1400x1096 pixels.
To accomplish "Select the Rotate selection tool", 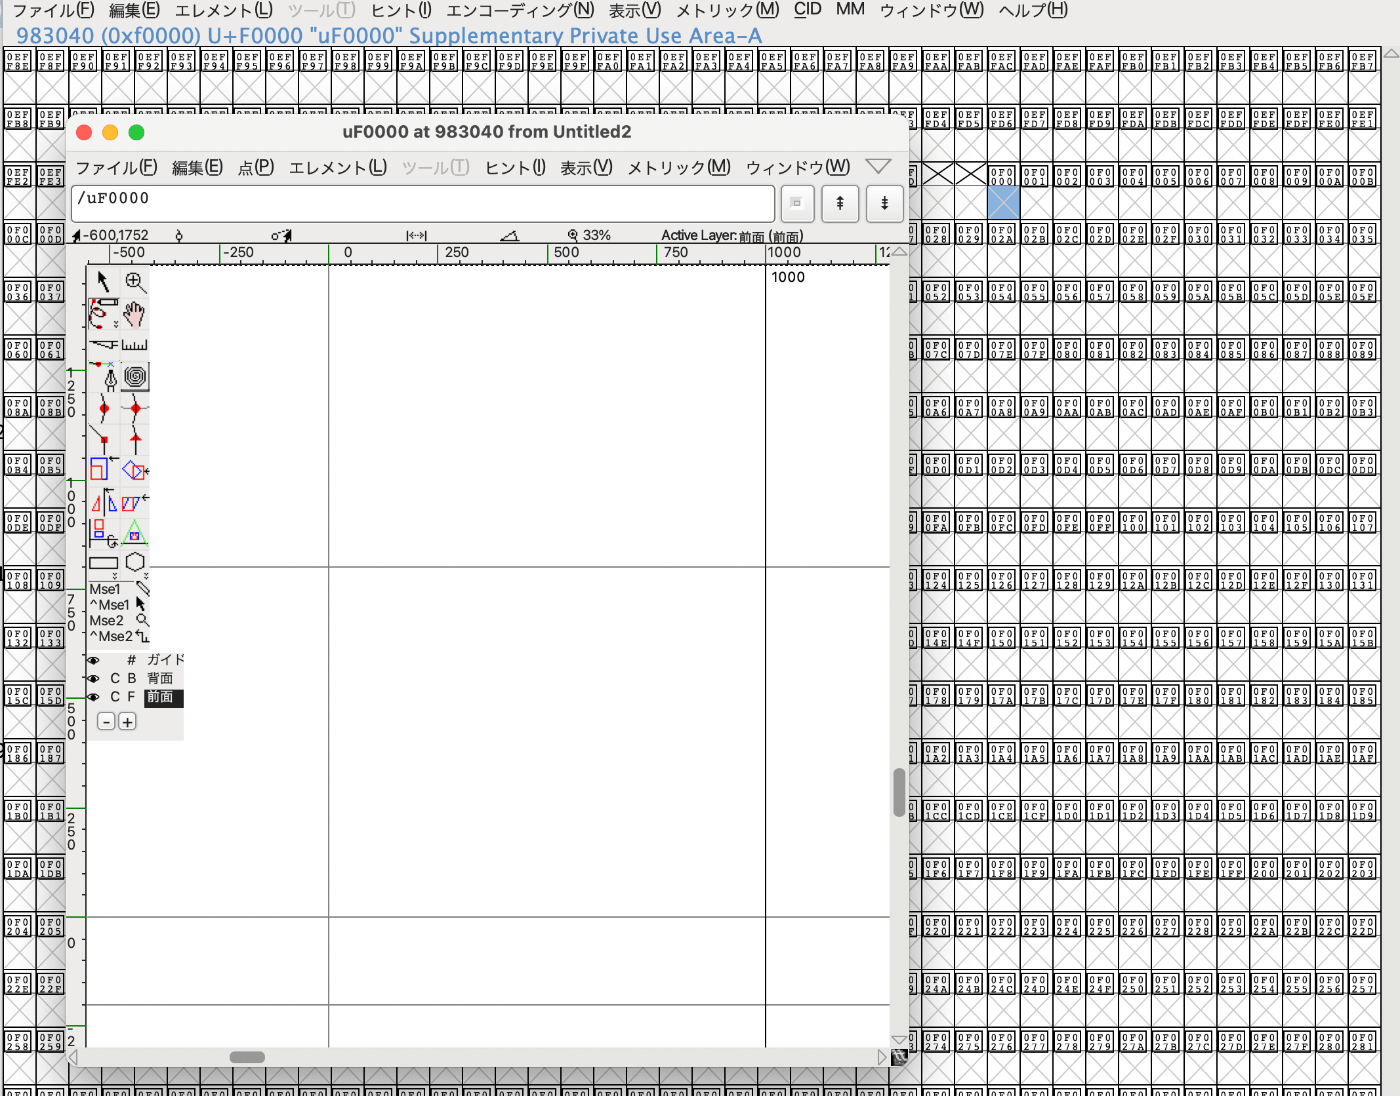I will point(135,470).
